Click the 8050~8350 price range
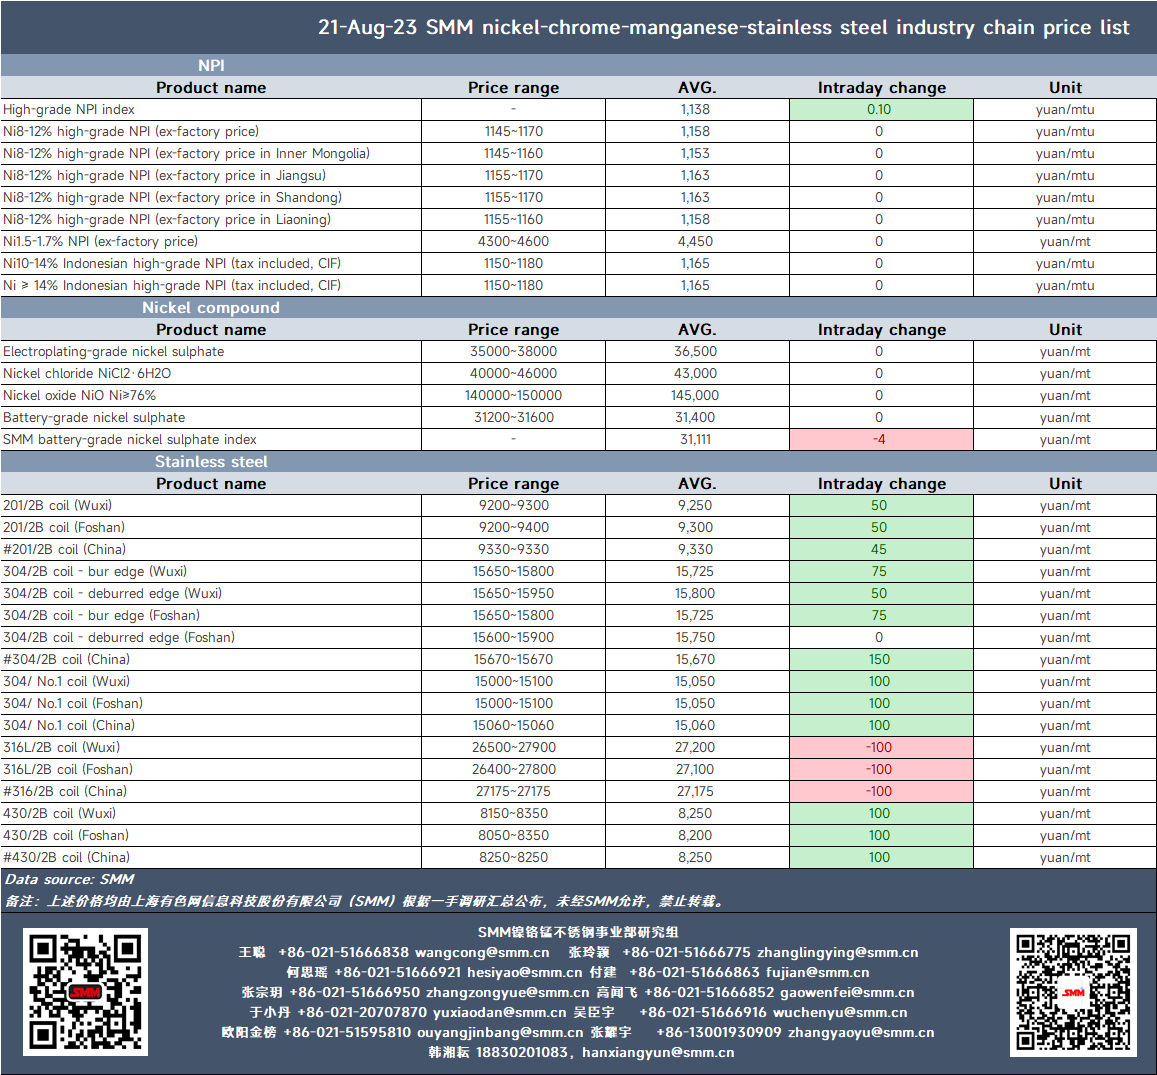This screenshot has width=1157, height=1075. click(514, 835)
